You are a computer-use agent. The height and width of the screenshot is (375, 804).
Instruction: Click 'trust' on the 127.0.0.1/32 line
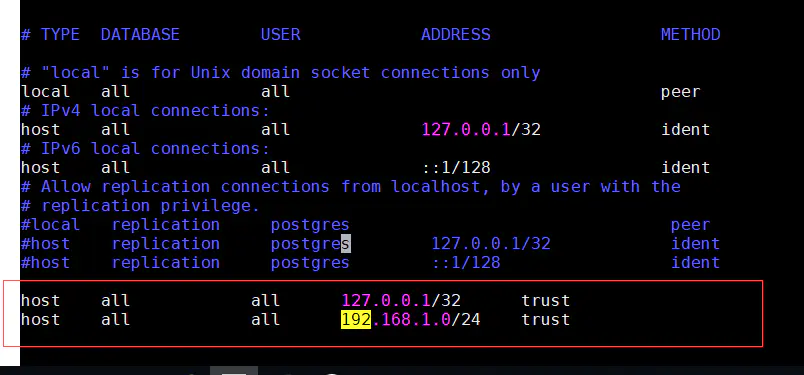coord(546,300)
